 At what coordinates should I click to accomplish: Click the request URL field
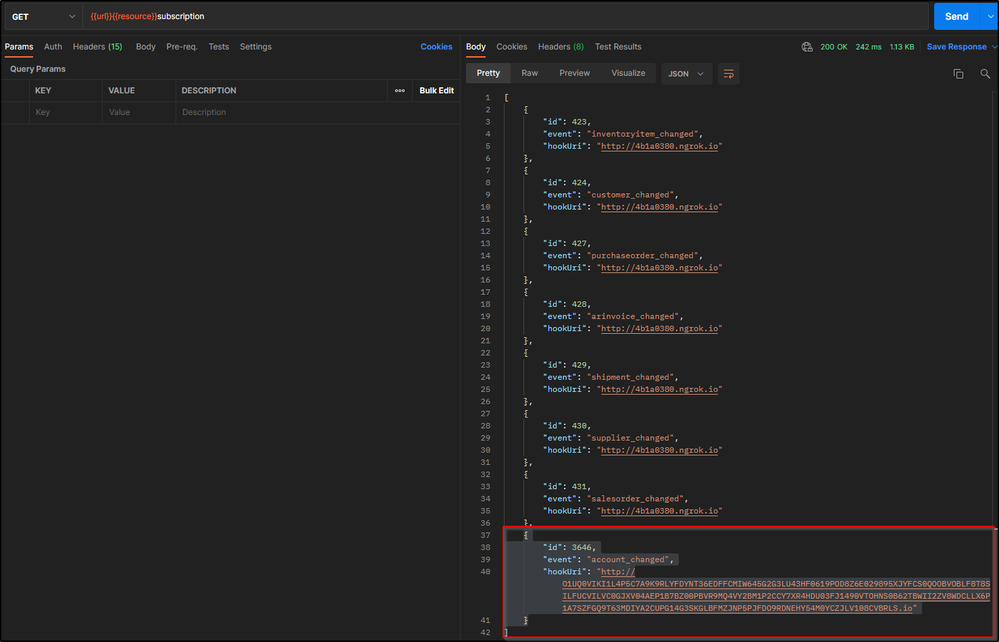(500, 16)
